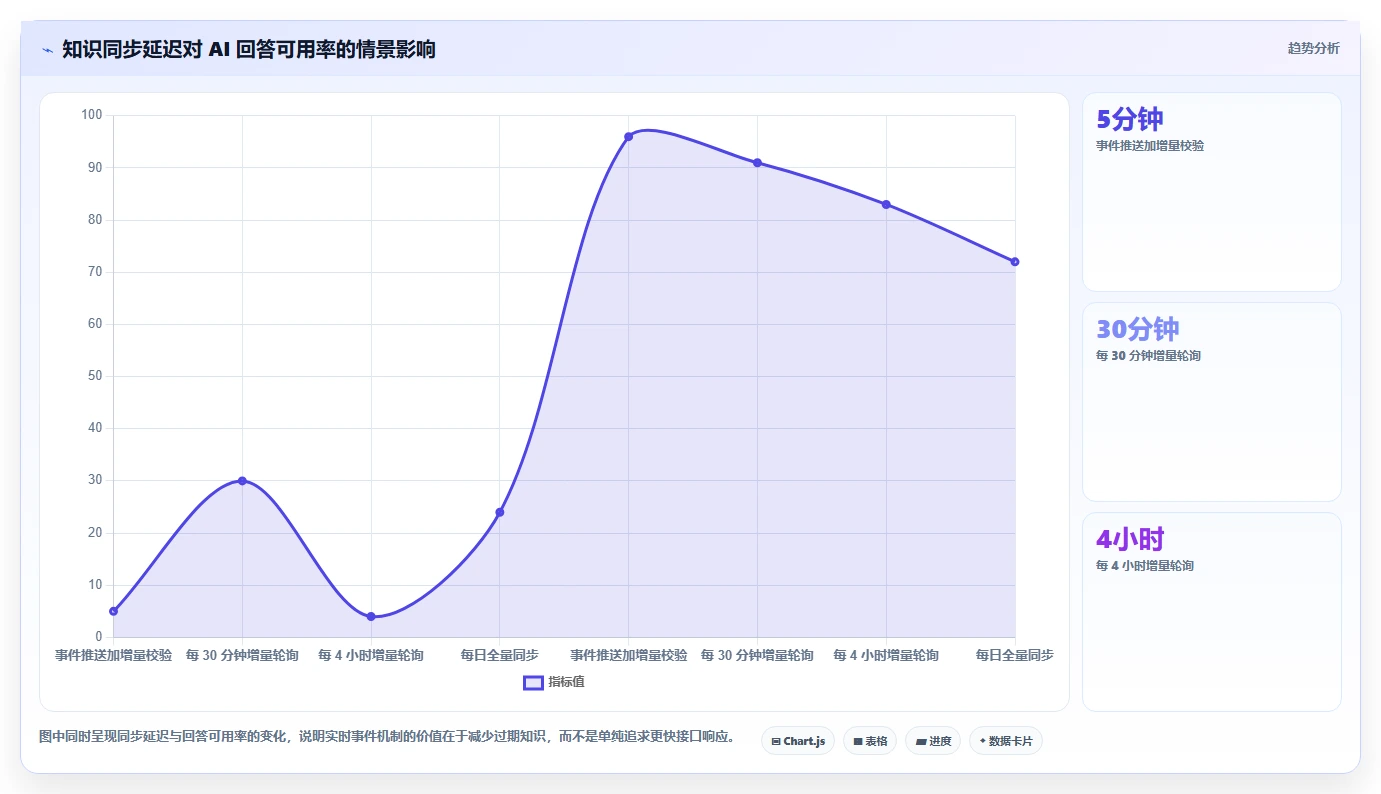Click 每 30 分钟增量轮询 subtitle in the 30分钟 card
The height and width of the screenshot is (794, 1381).
(1148, 356)
